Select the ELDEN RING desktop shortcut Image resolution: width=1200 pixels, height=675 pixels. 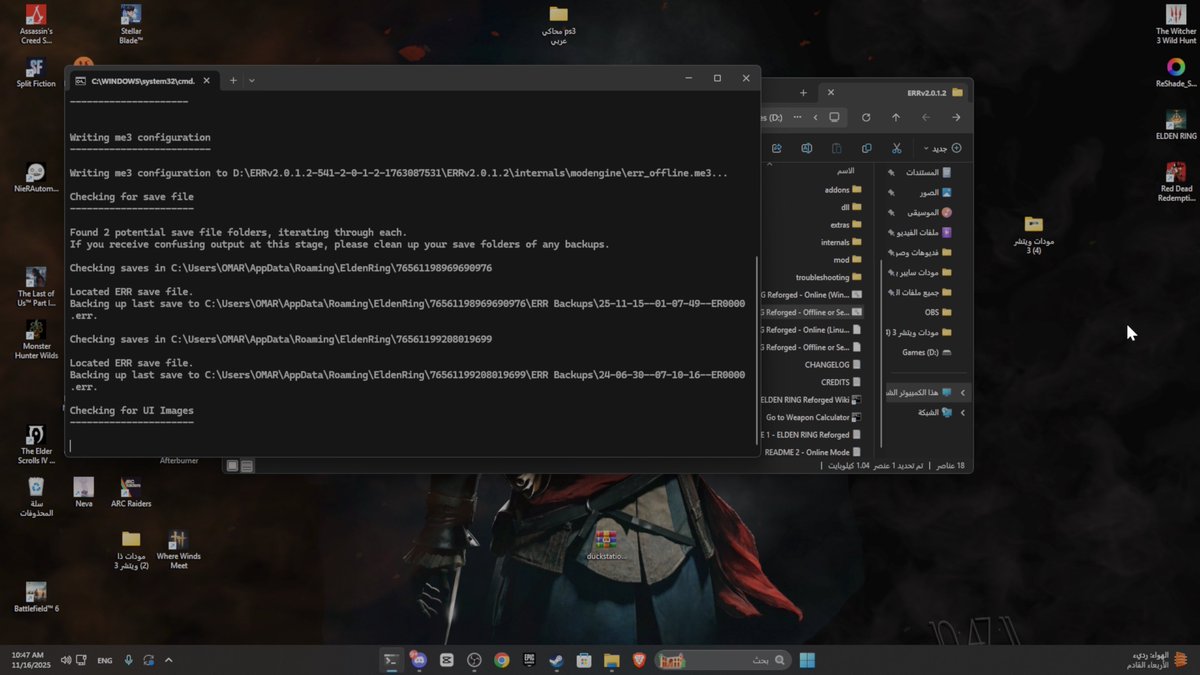tap(1176, 125)
